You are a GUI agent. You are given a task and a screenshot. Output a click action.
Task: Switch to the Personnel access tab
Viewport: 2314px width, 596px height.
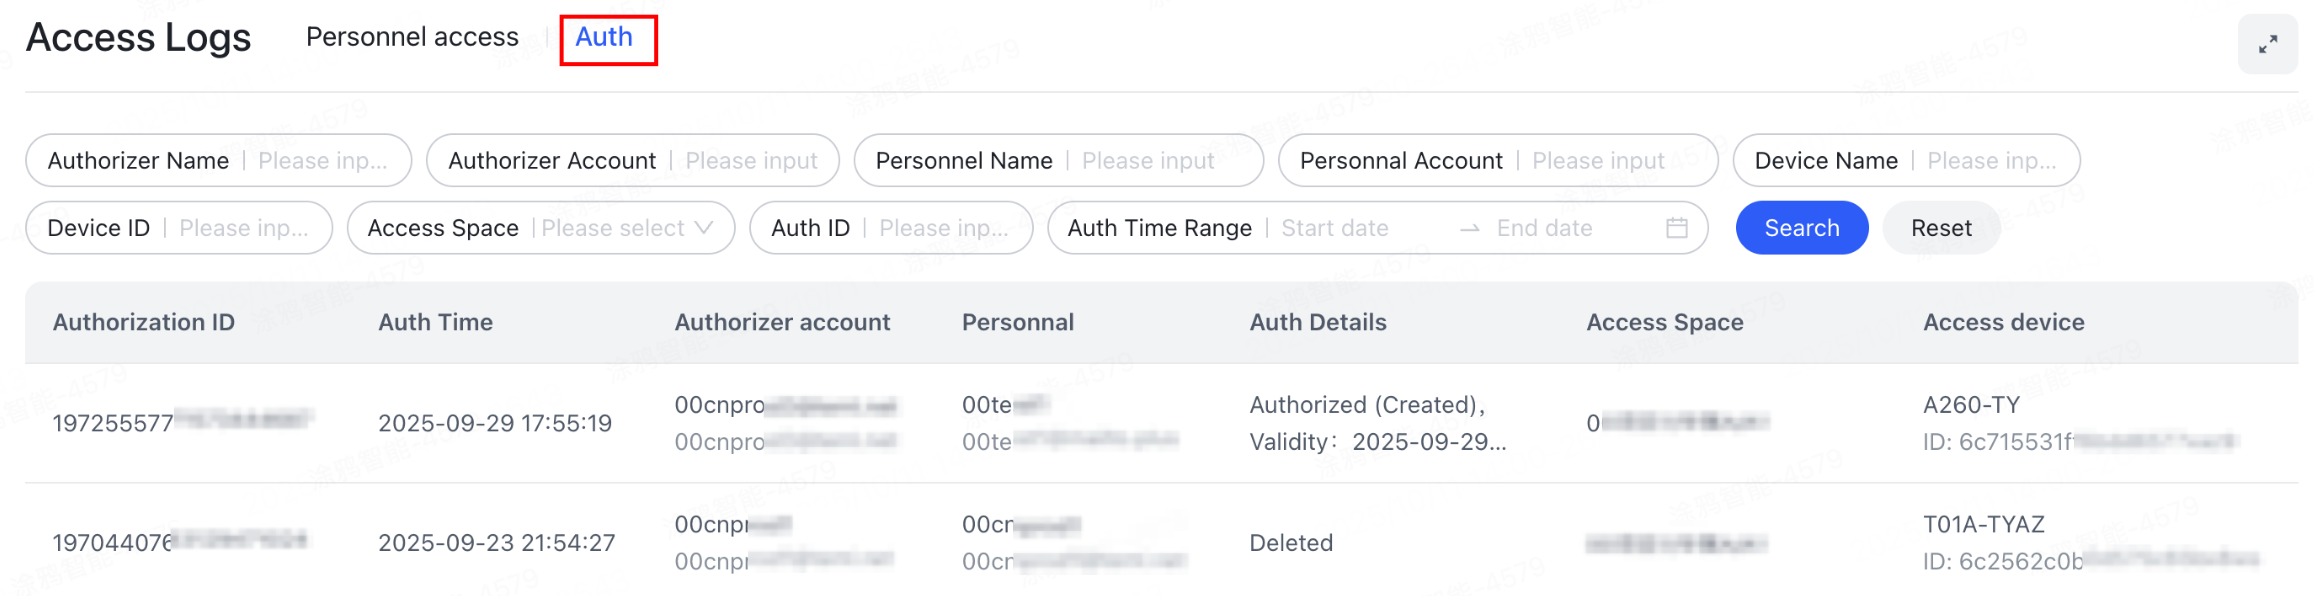(412, 37)
